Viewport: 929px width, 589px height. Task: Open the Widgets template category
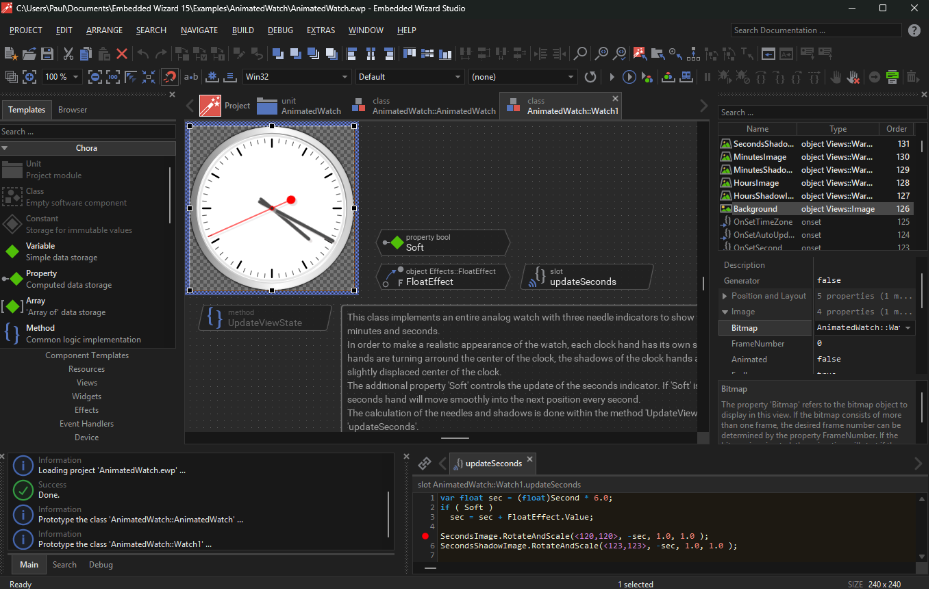click(x=86, y=396)
